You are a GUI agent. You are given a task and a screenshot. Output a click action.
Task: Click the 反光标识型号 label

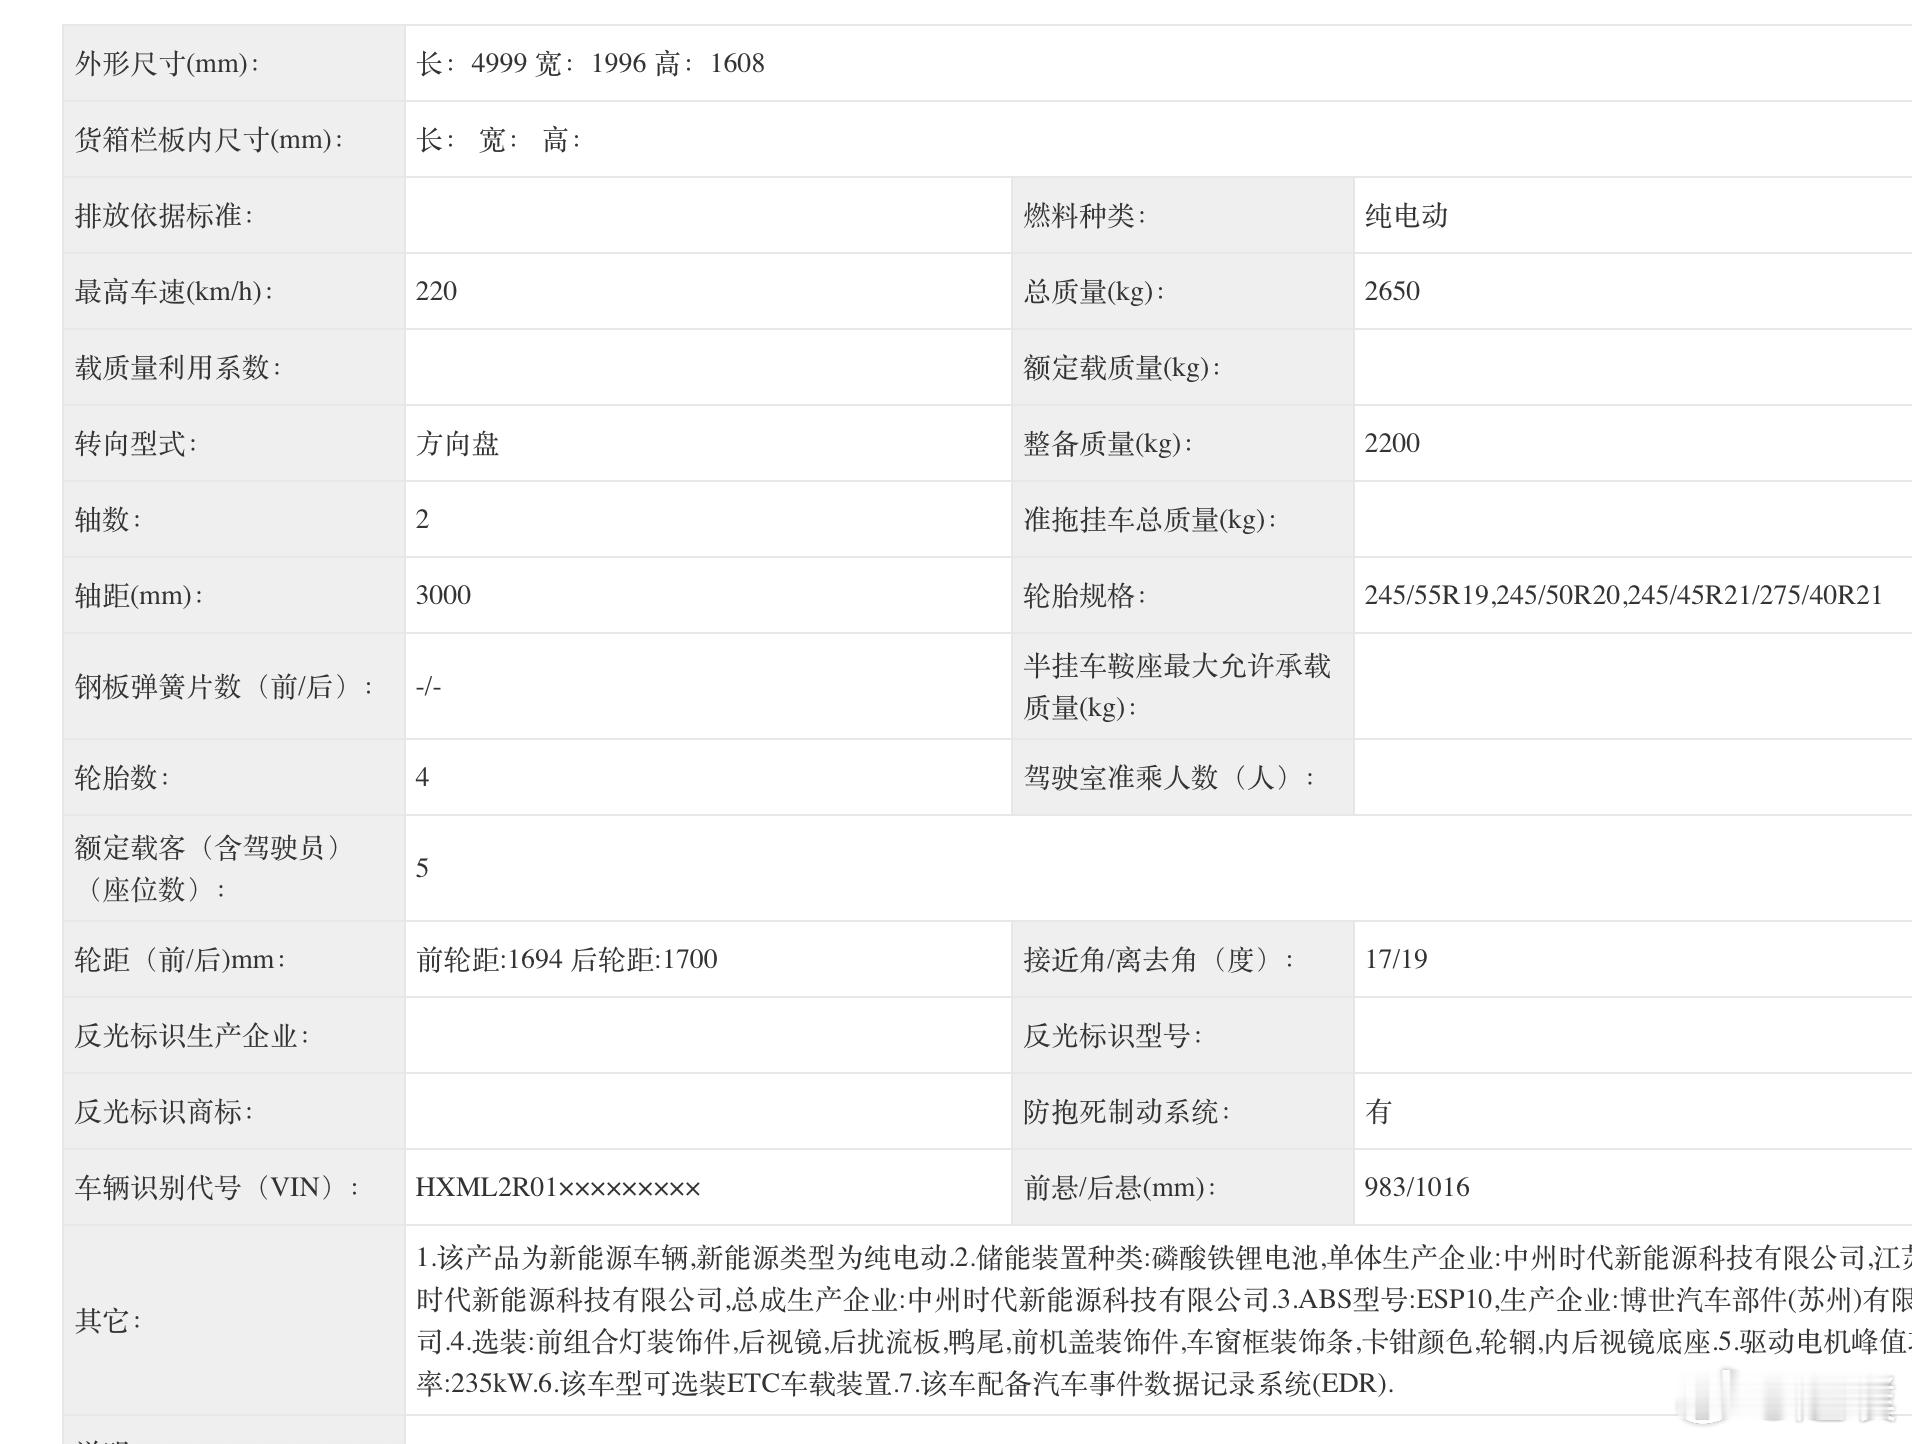point(1112,1035)
